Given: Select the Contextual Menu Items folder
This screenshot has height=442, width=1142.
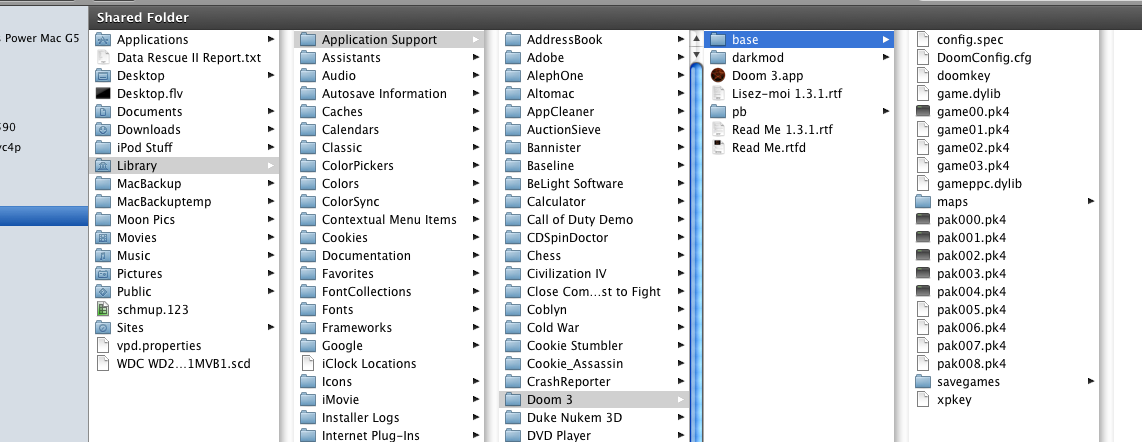Looking at the screenshot, I should pos(390,220).
